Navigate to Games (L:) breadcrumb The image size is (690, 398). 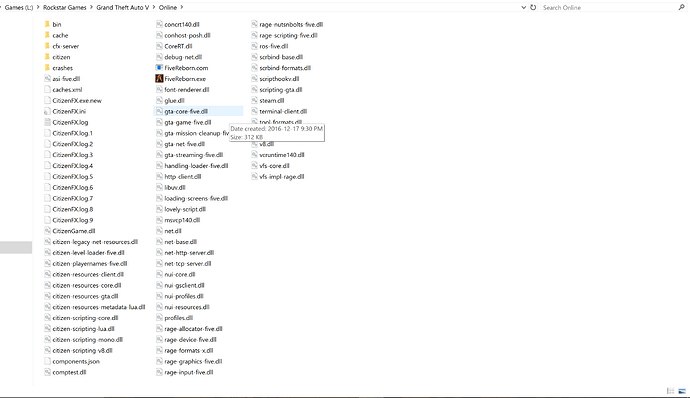click(x=19, y=7)
